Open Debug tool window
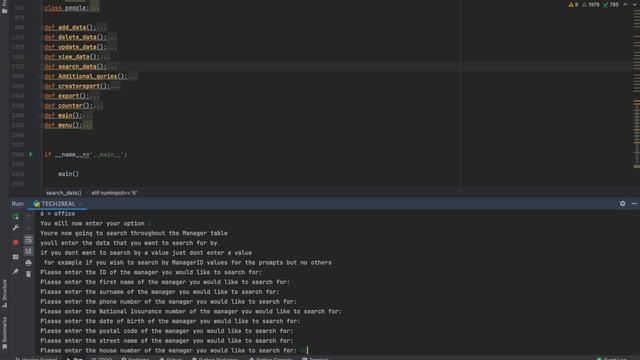This screenshot has width=640, height=360. click(171, 358)
